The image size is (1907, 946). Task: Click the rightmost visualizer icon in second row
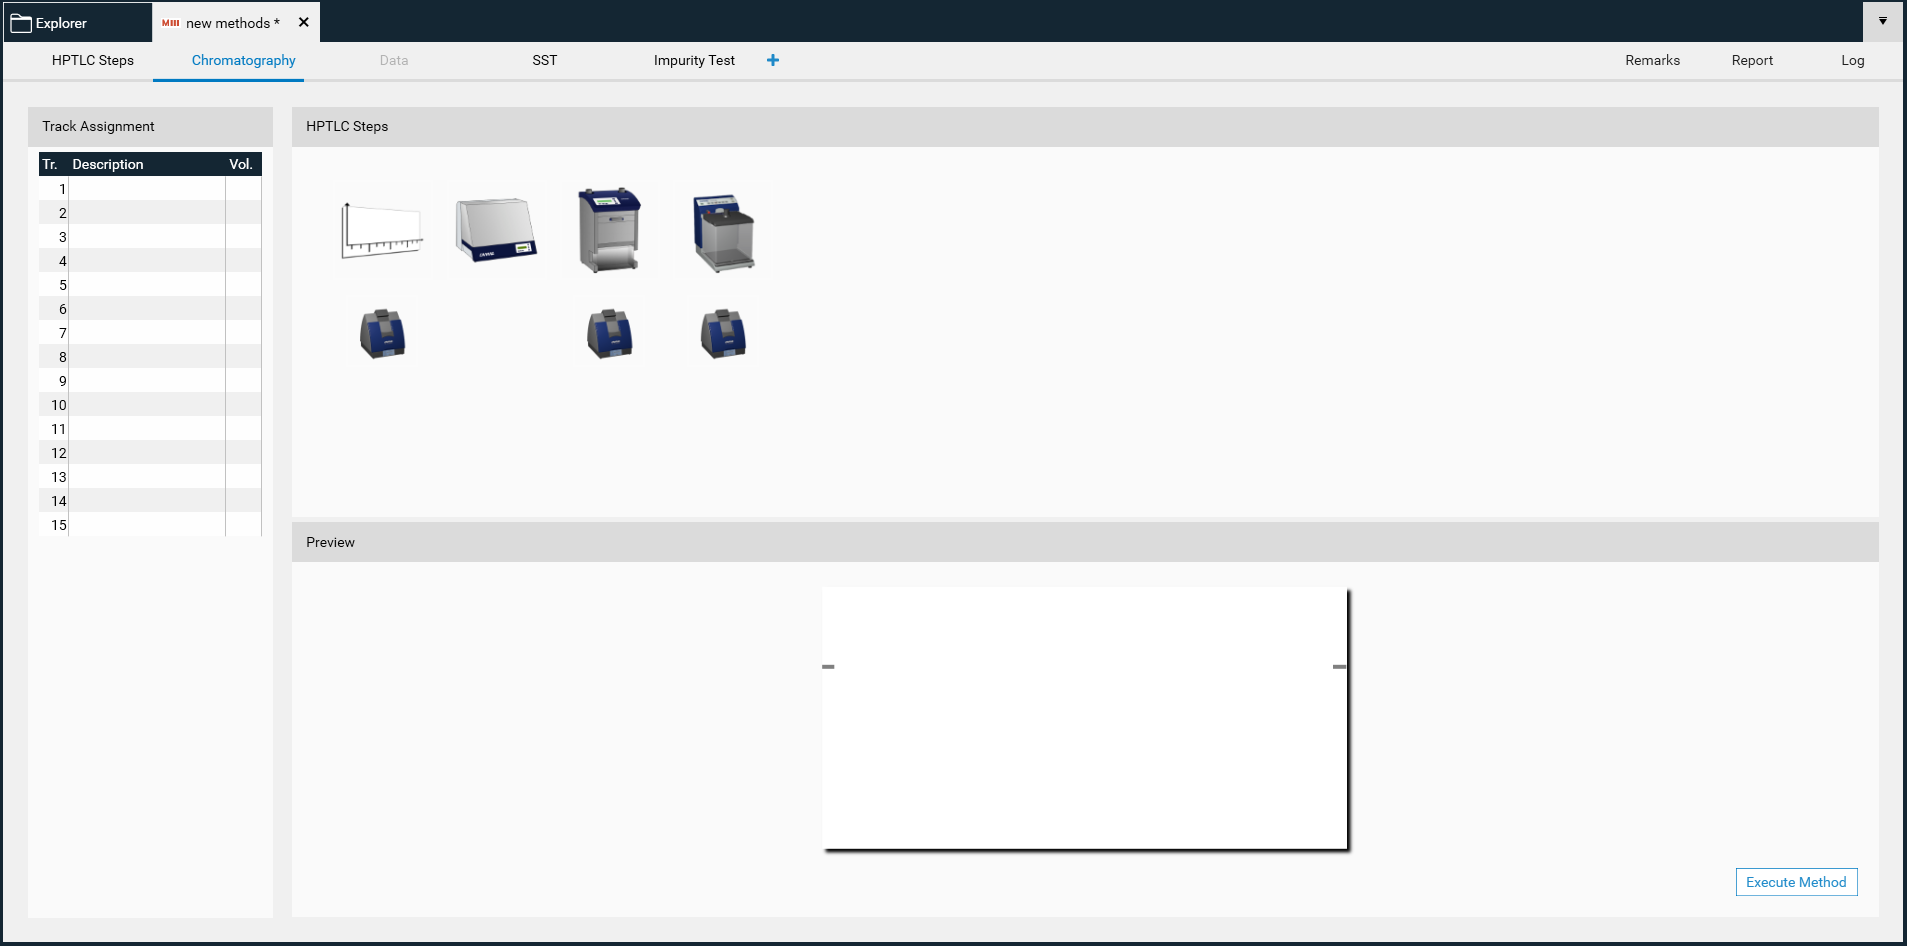[x=723, y=333]
